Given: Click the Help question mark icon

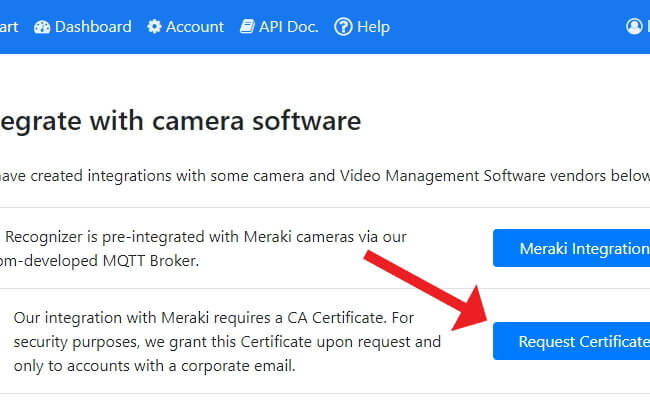Looking at the screenshot, I should tap(343, 27).
